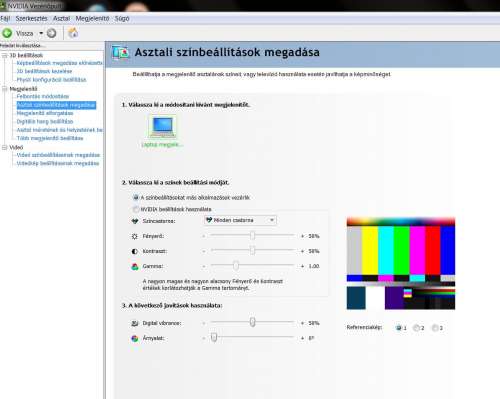Open 'PhysX konfiguráció beállítása' link
Viewport: 500px width, 399px height.
pos(51,80)
